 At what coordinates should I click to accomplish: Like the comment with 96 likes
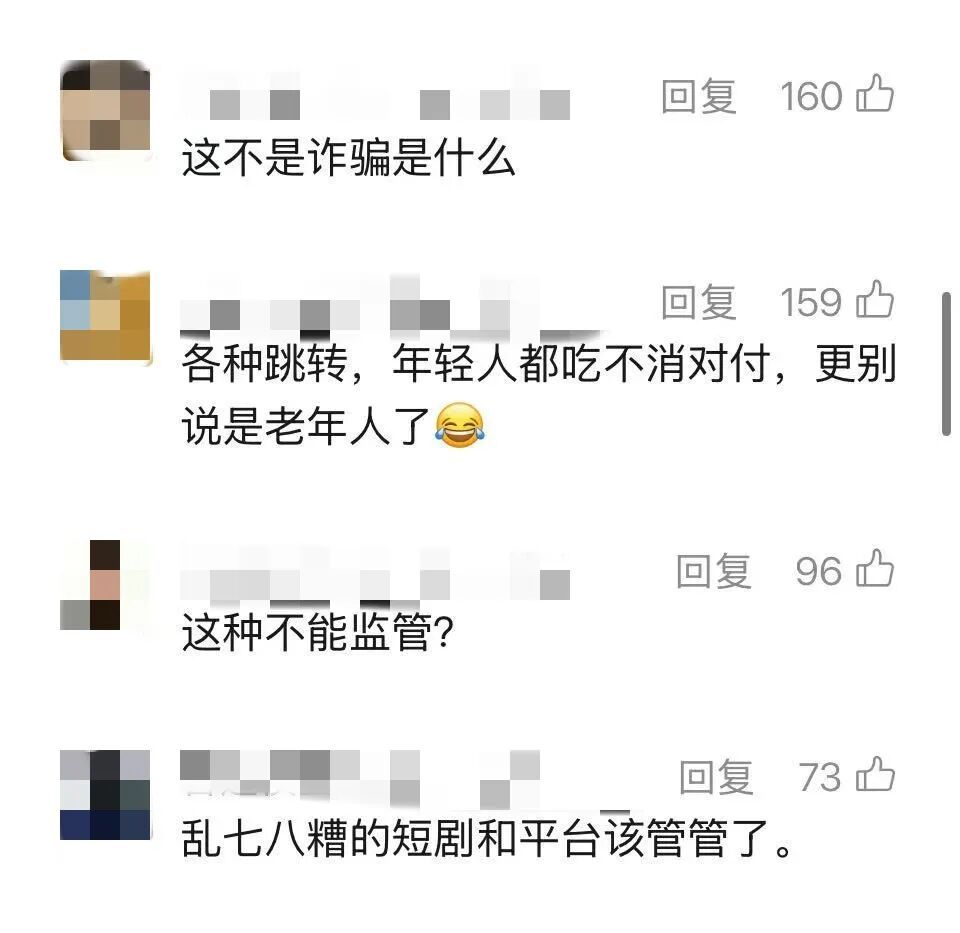click(x=875, y=569)
